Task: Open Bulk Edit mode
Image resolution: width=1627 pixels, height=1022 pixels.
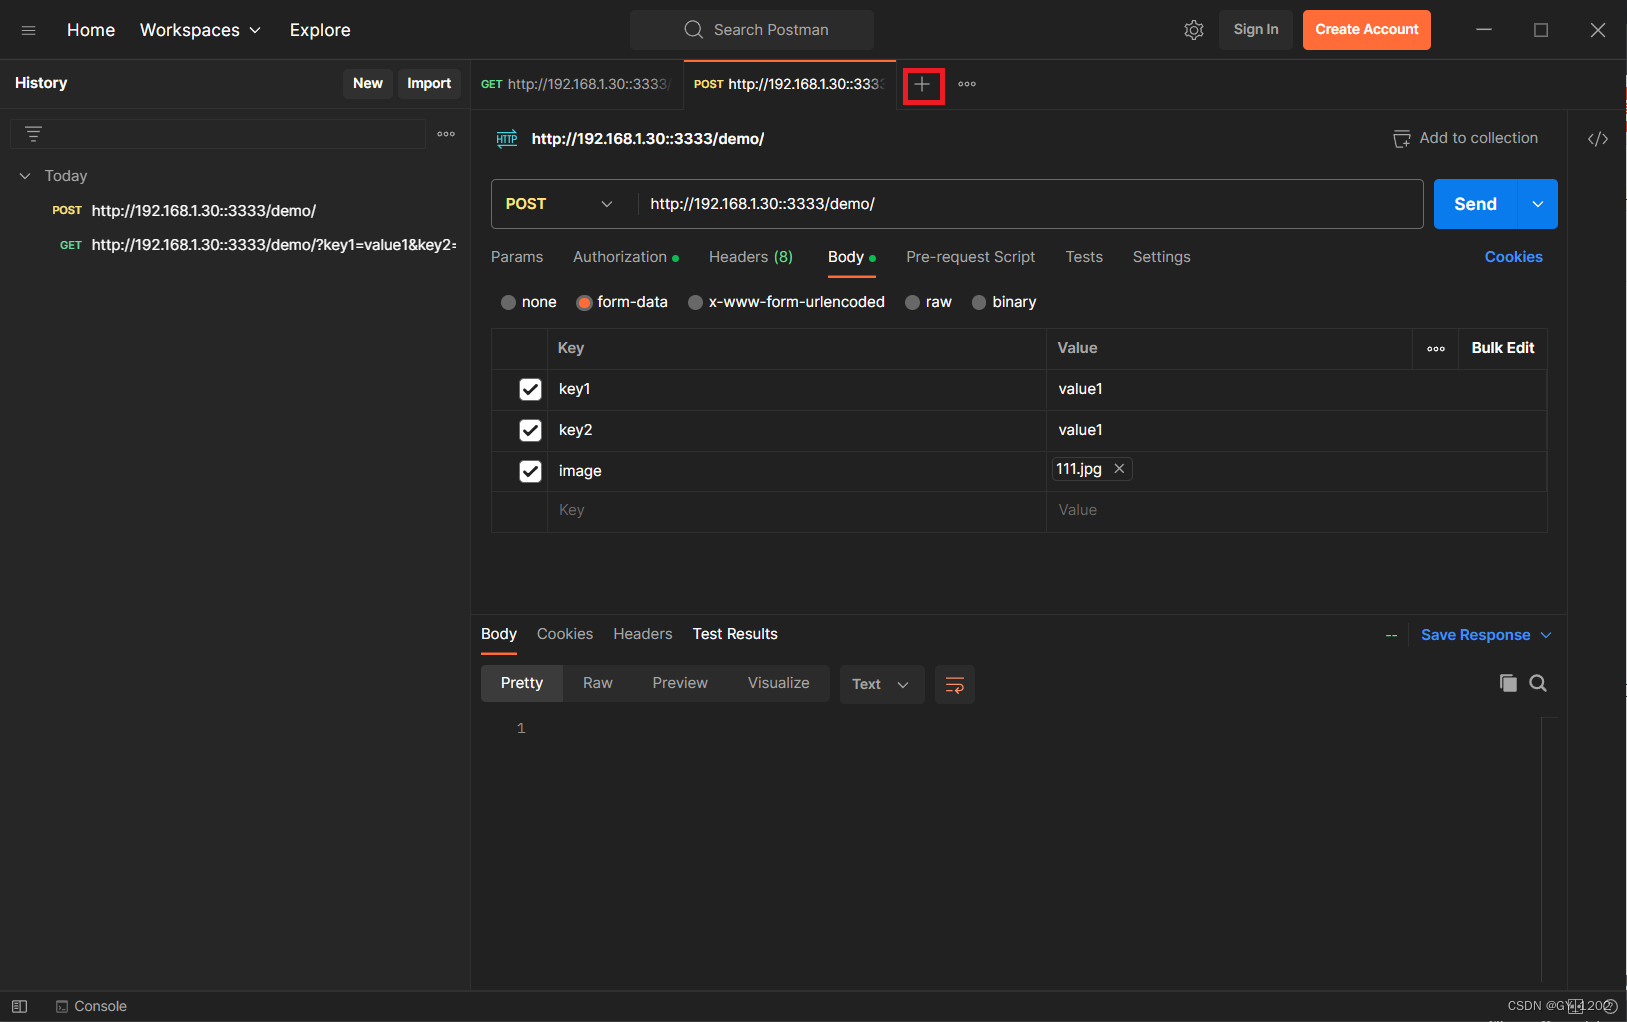Action: (1503, 348)
